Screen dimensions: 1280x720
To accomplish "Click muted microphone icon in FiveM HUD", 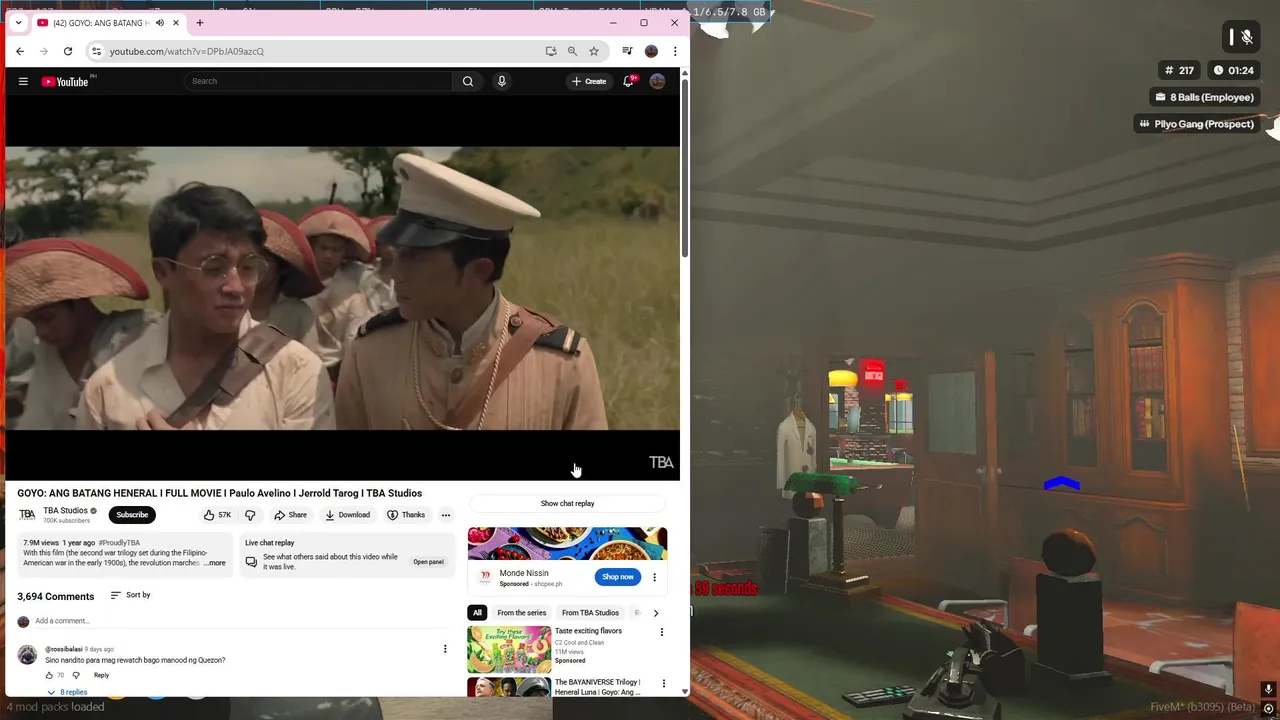I will (x=1247, y=37).
